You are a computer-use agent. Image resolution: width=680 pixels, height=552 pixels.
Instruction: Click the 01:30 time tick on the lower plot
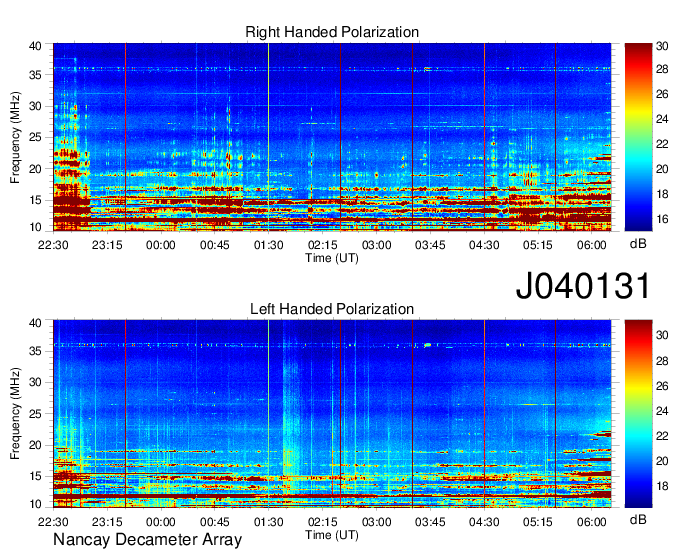[x=268, y=522]
